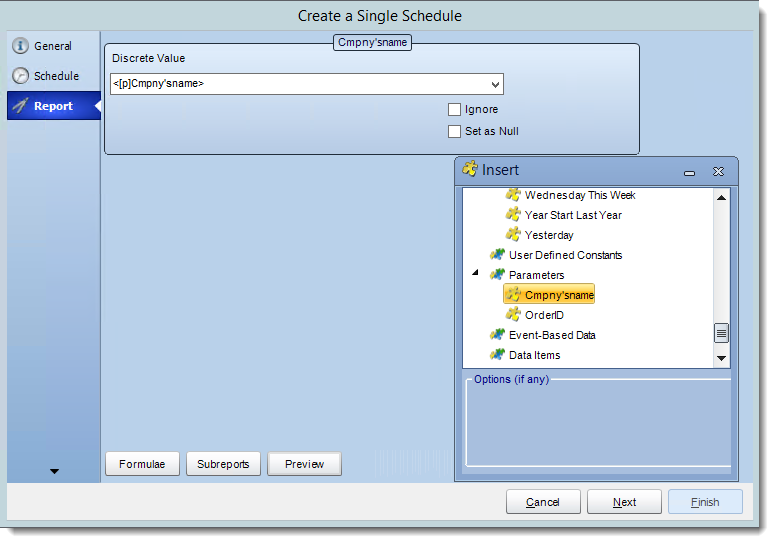Expand more sidebar items with down arrow
774x543 pixels.
pos(54,471)
